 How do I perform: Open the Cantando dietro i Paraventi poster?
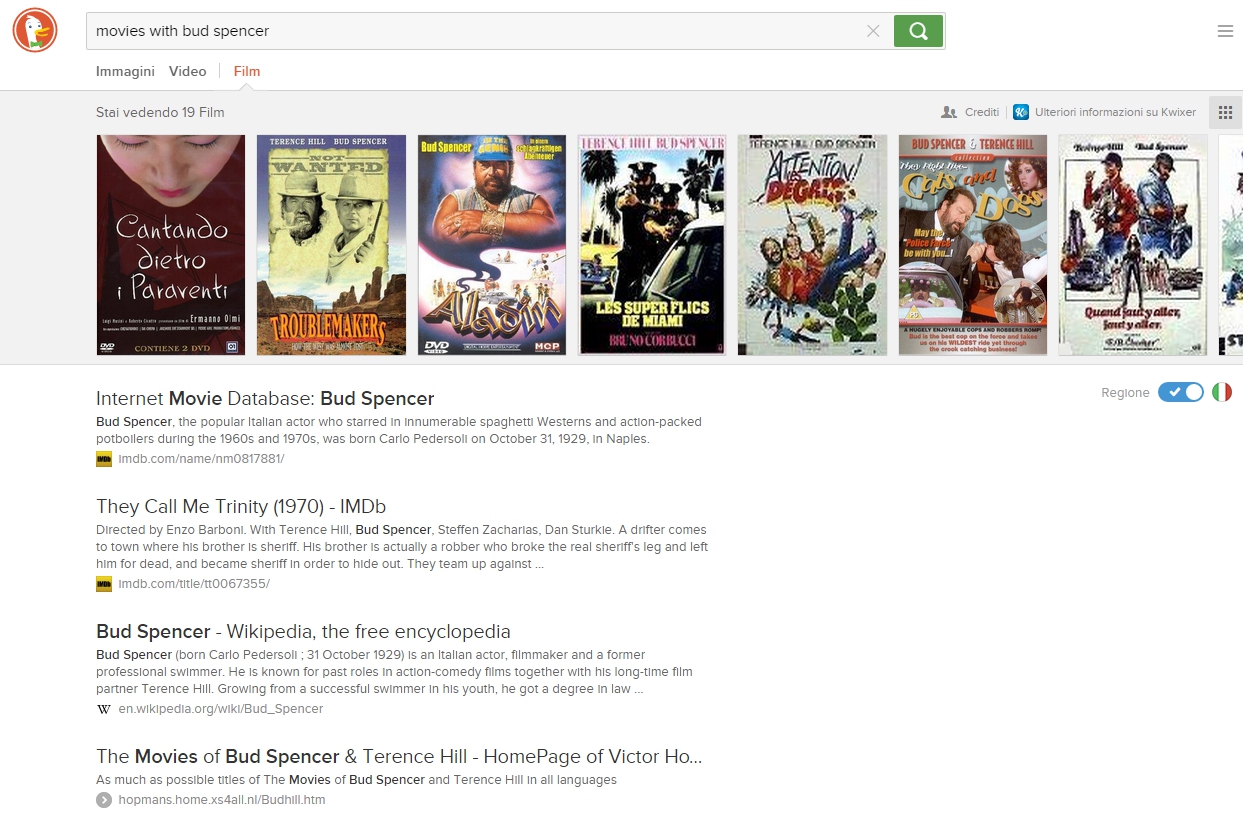pos(171,245)
